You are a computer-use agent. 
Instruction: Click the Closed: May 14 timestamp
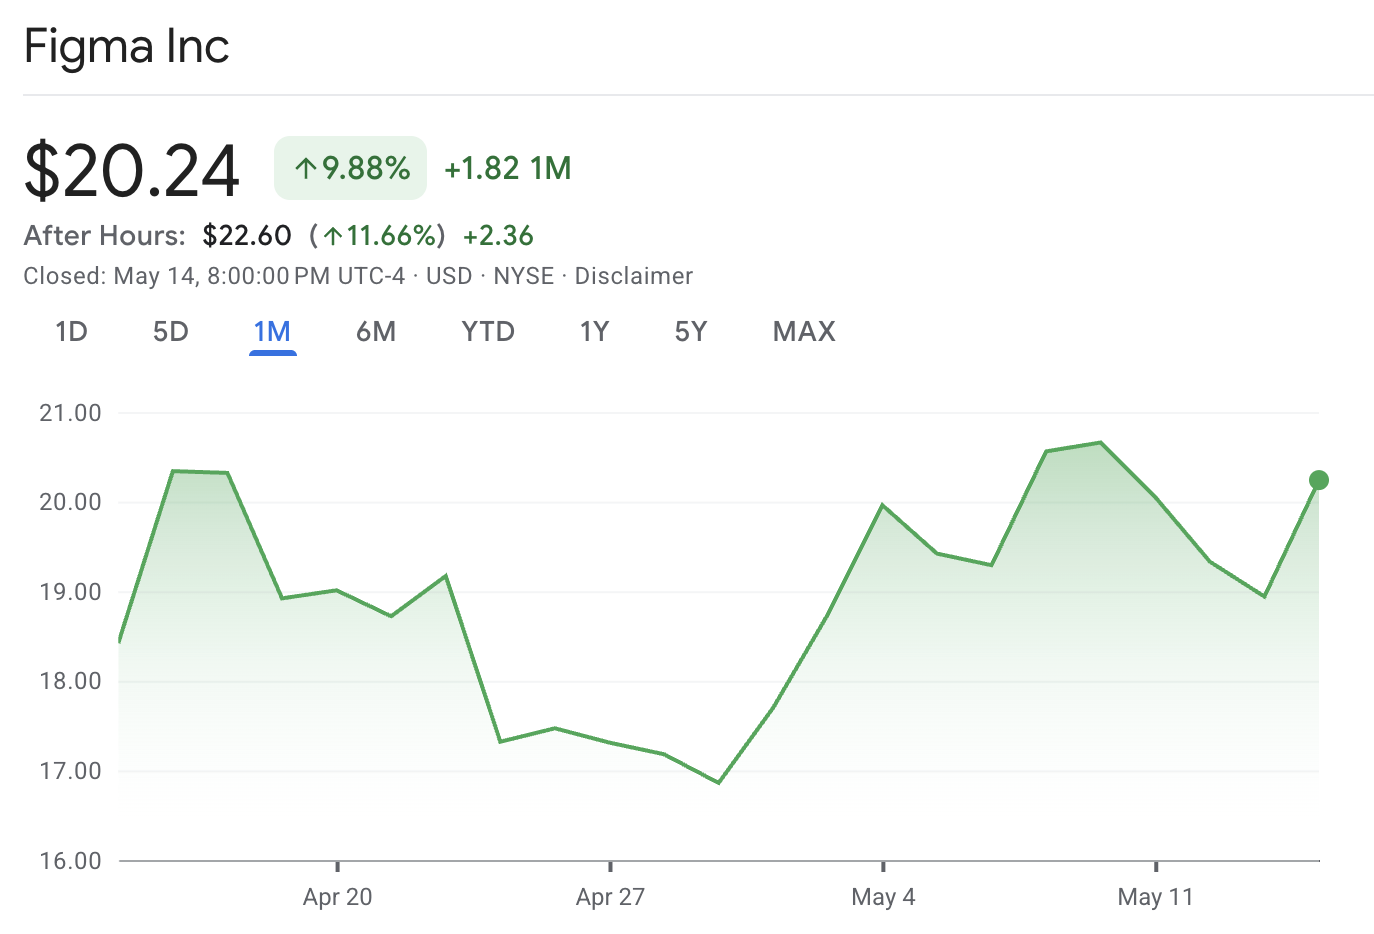[214, 276]
